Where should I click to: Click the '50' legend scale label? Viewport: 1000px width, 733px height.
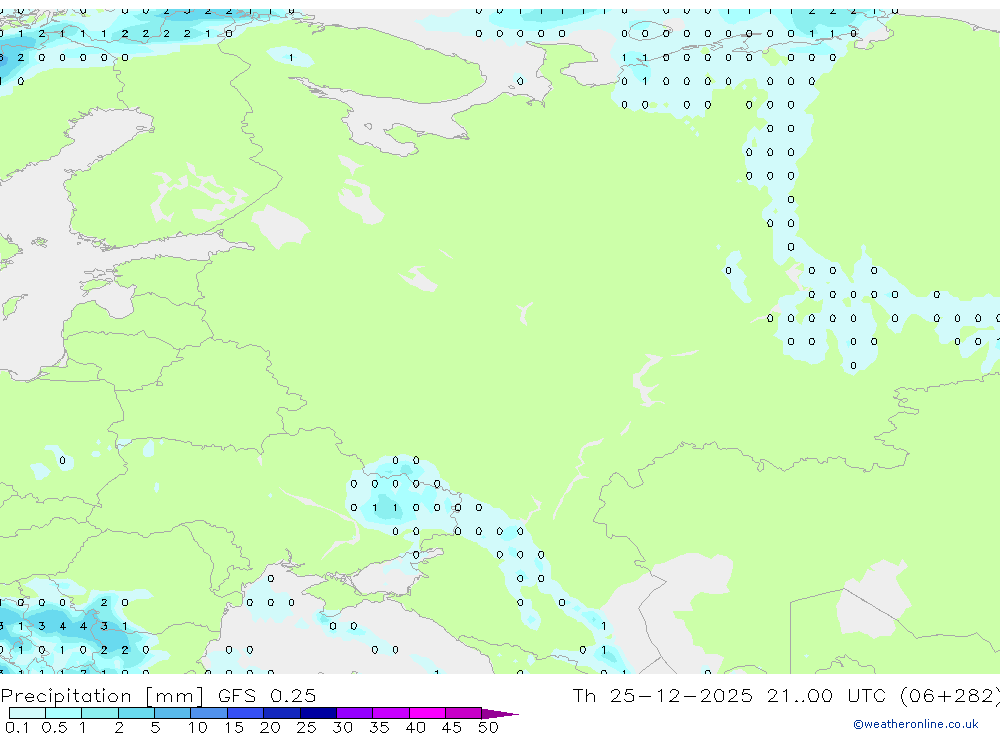pyautogui.click(x=488, y=727)
